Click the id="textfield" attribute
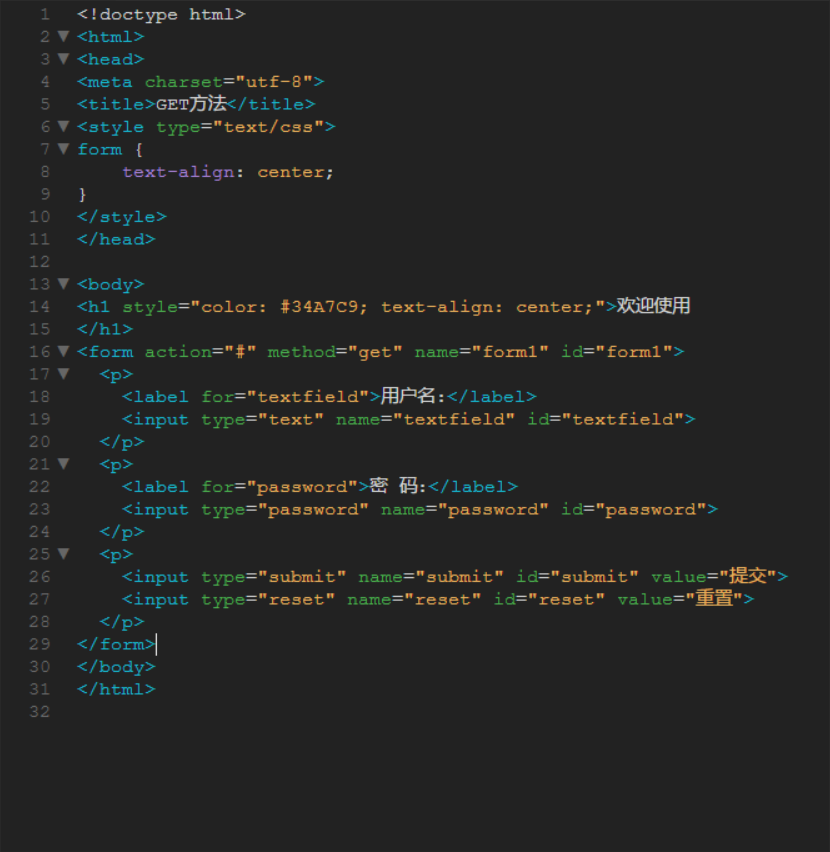830x852 pixels. pos(606,419)
